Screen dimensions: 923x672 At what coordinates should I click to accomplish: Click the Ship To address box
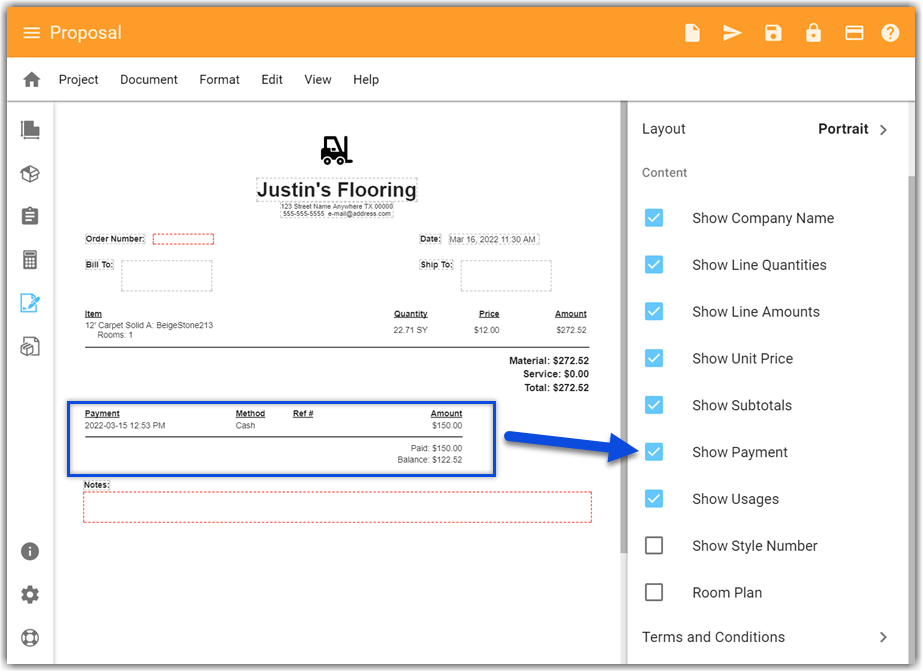506,276
